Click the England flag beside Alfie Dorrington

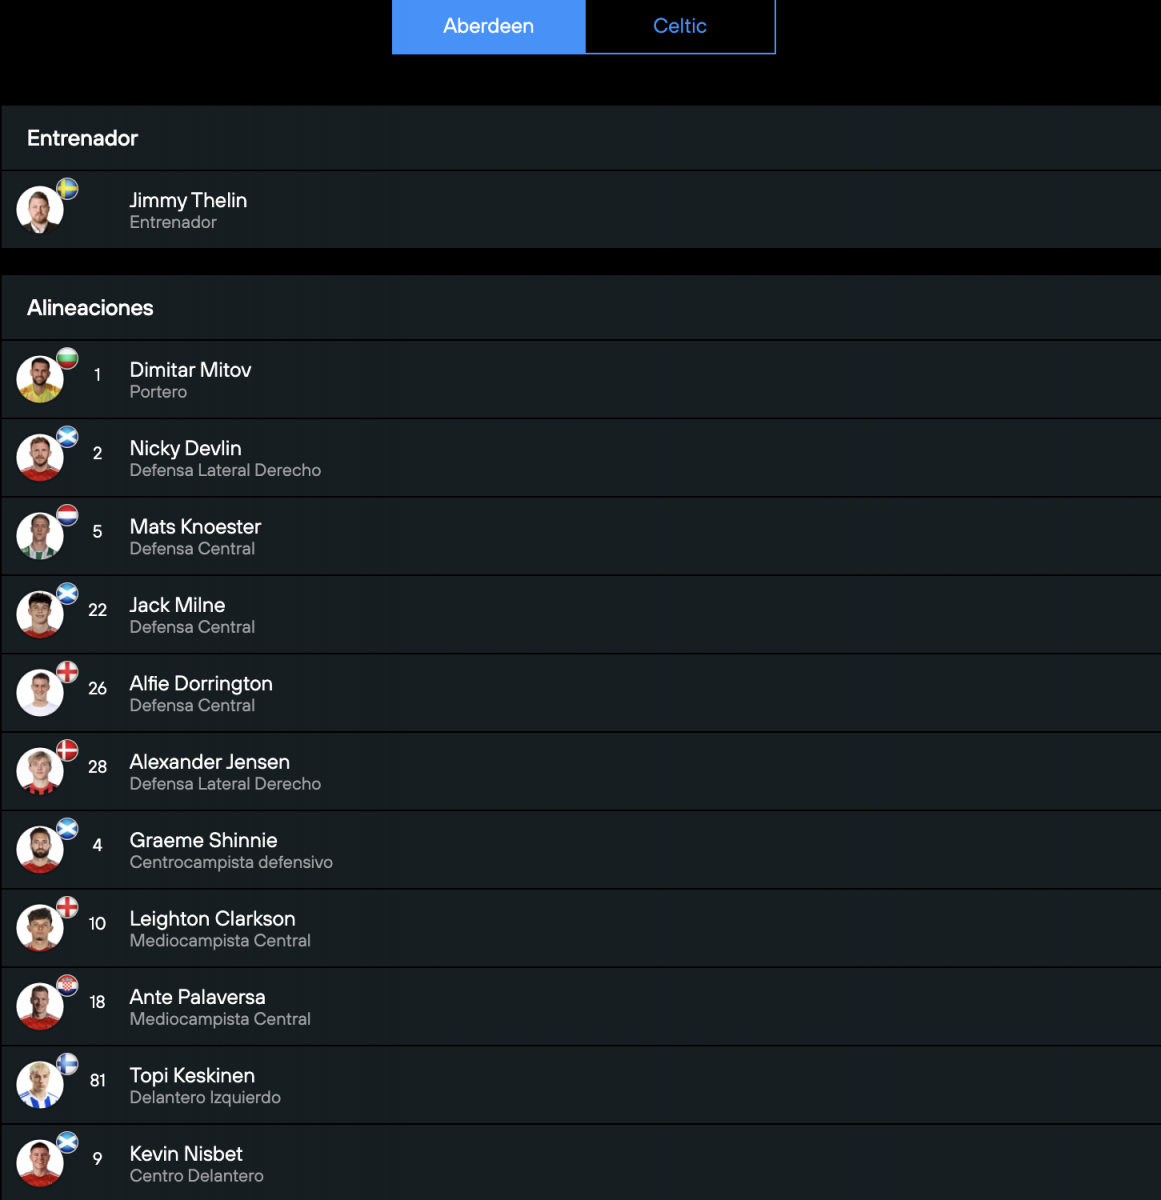pos(67,672)
